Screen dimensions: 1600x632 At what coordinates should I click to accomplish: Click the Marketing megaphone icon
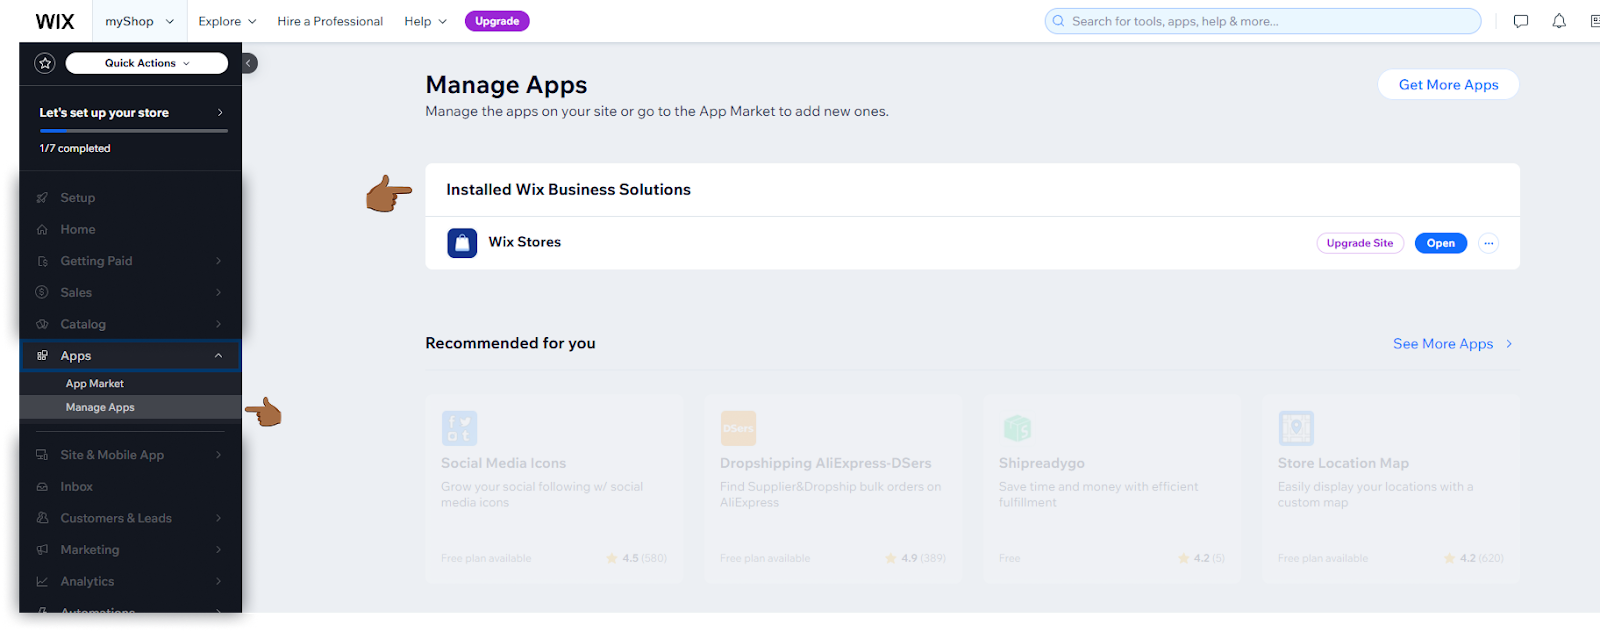(42, 550)
